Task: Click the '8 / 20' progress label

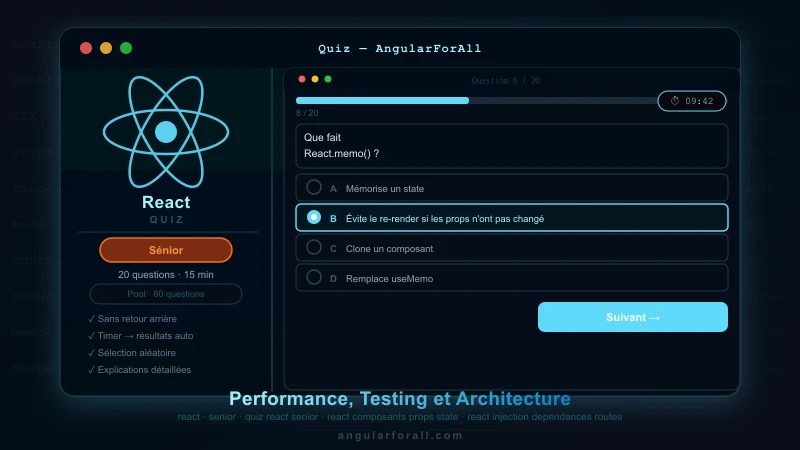Action: click(307, 113)
